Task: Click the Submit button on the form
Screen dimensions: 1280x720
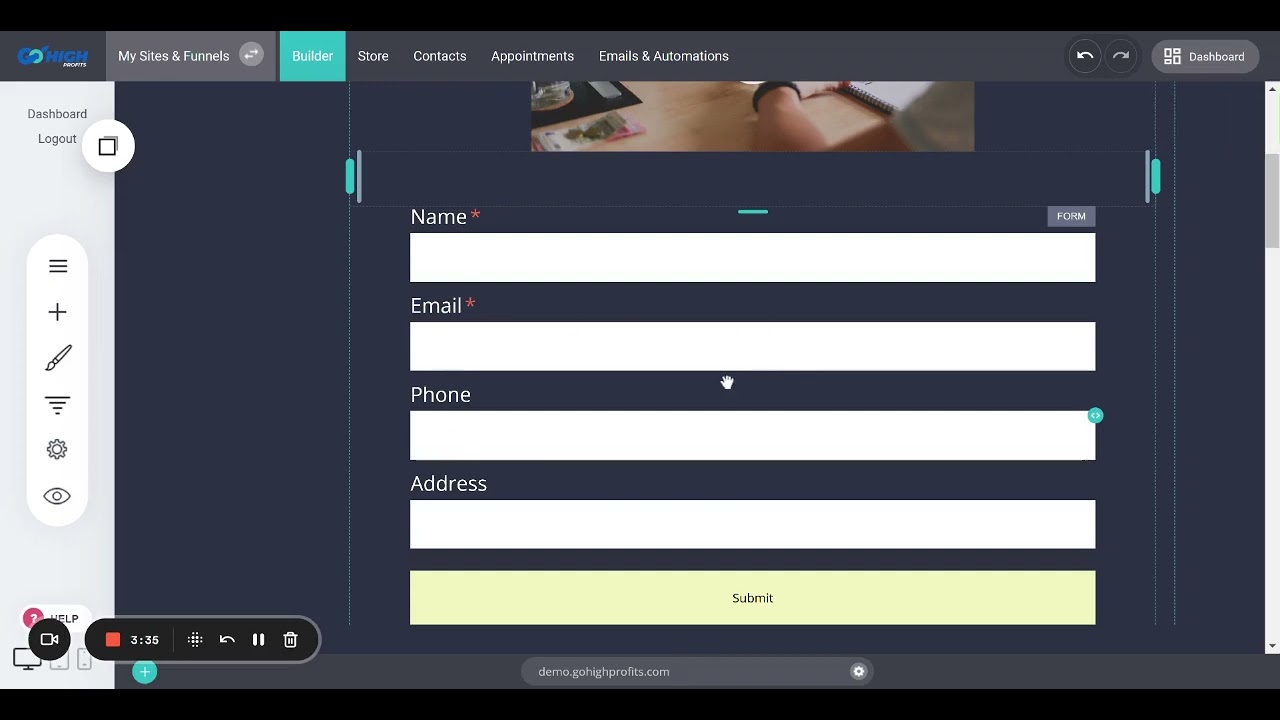Action: click(752, 598)
